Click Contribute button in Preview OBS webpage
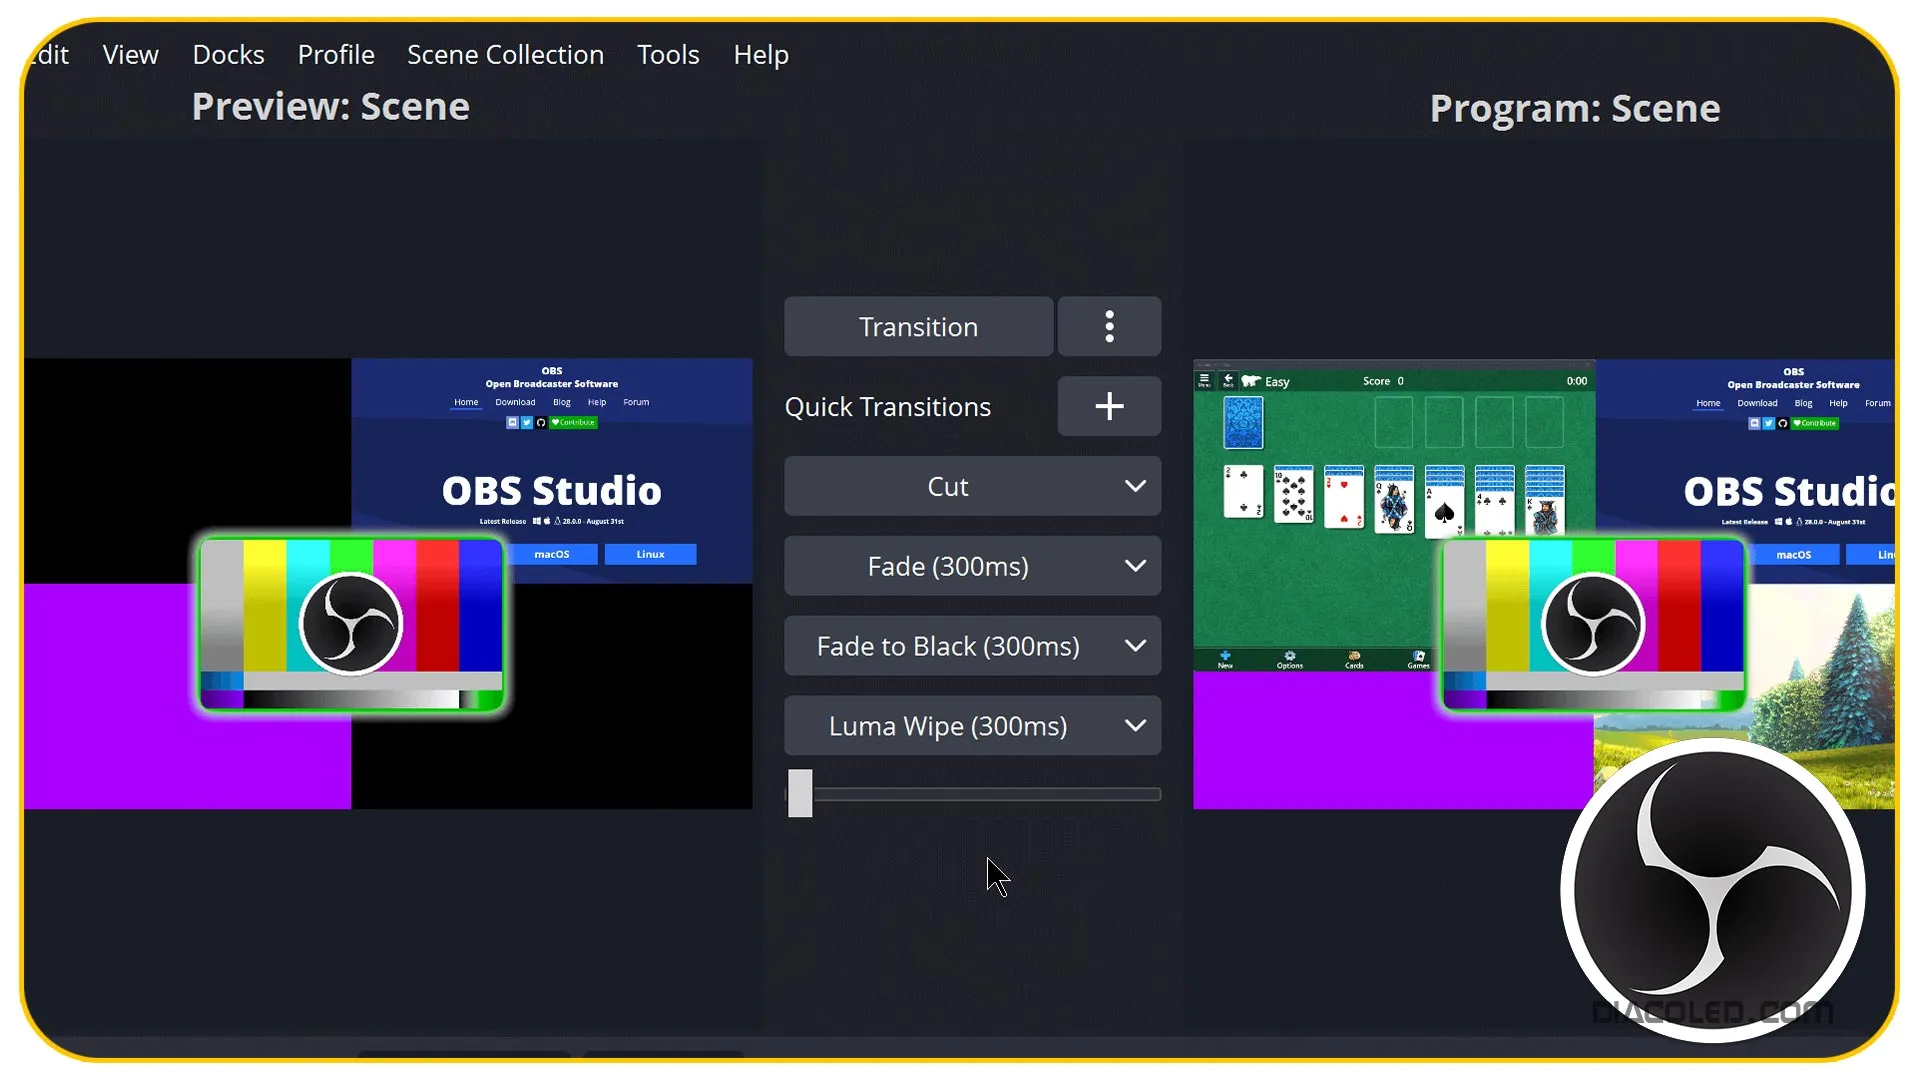The image size is (1920, 1080). (x=573, y=422)
